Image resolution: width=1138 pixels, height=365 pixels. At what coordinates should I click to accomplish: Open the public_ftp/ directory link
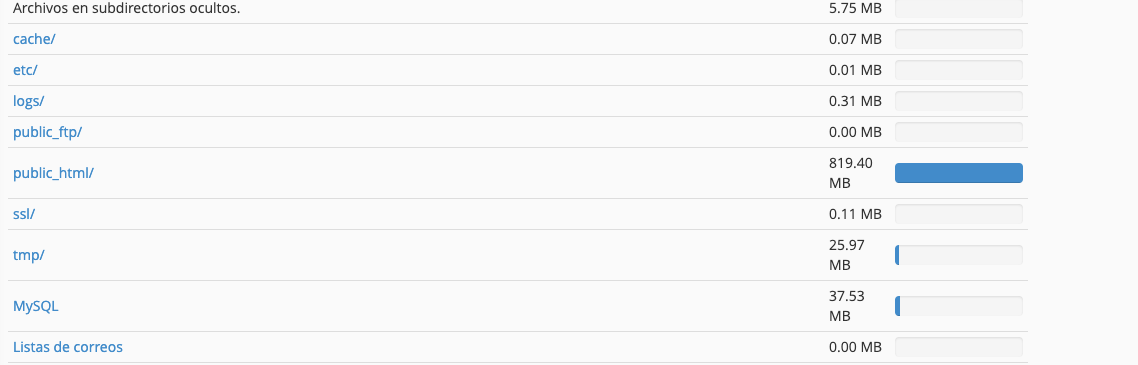47,132
